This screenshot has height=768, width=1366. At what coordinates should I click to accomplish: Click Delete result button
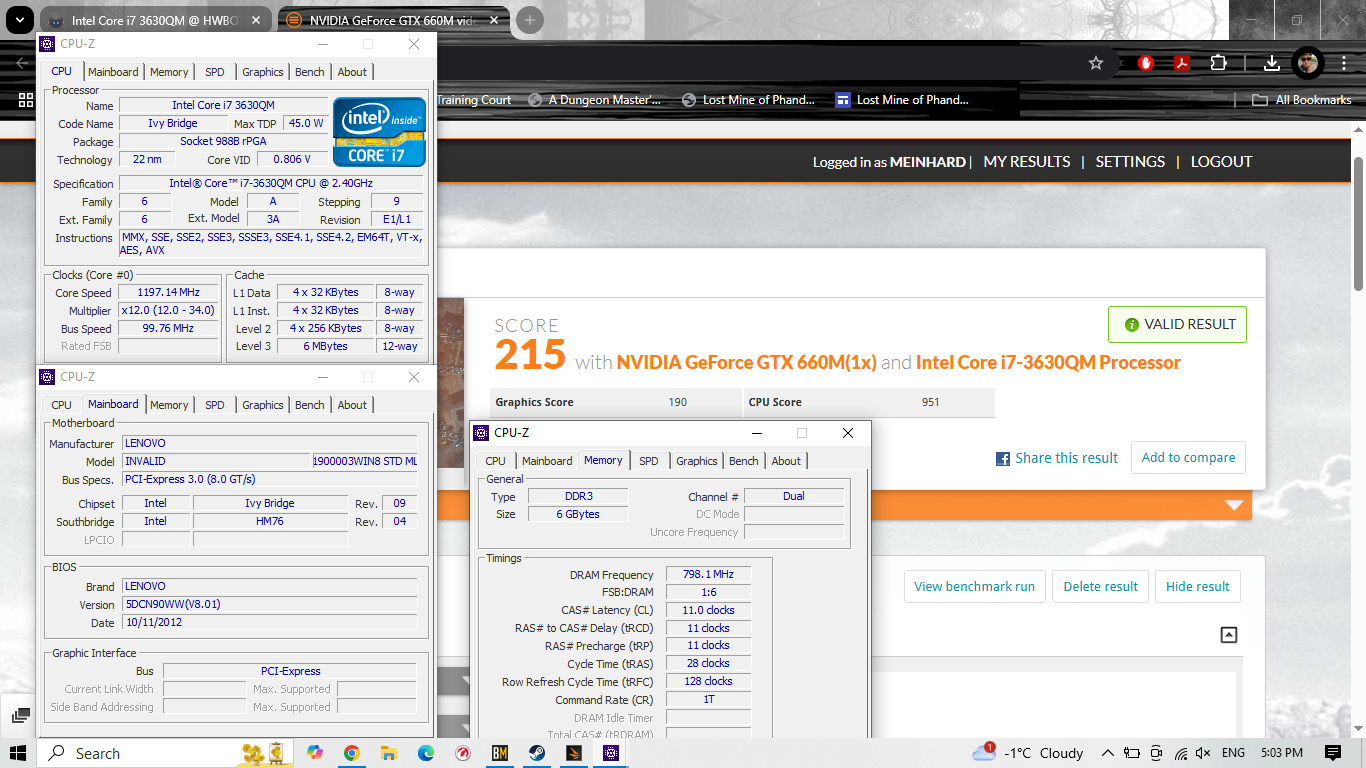click(x=1100, y=587)
